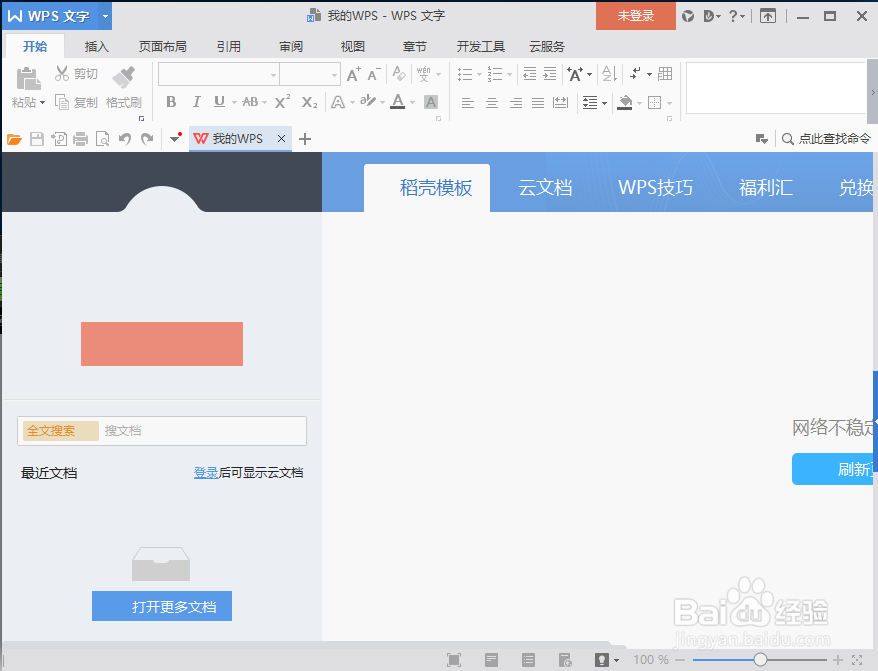Viewport: 878px width, 671px height.
Task: Toggle align right paragraph
Action: point(516,102)
